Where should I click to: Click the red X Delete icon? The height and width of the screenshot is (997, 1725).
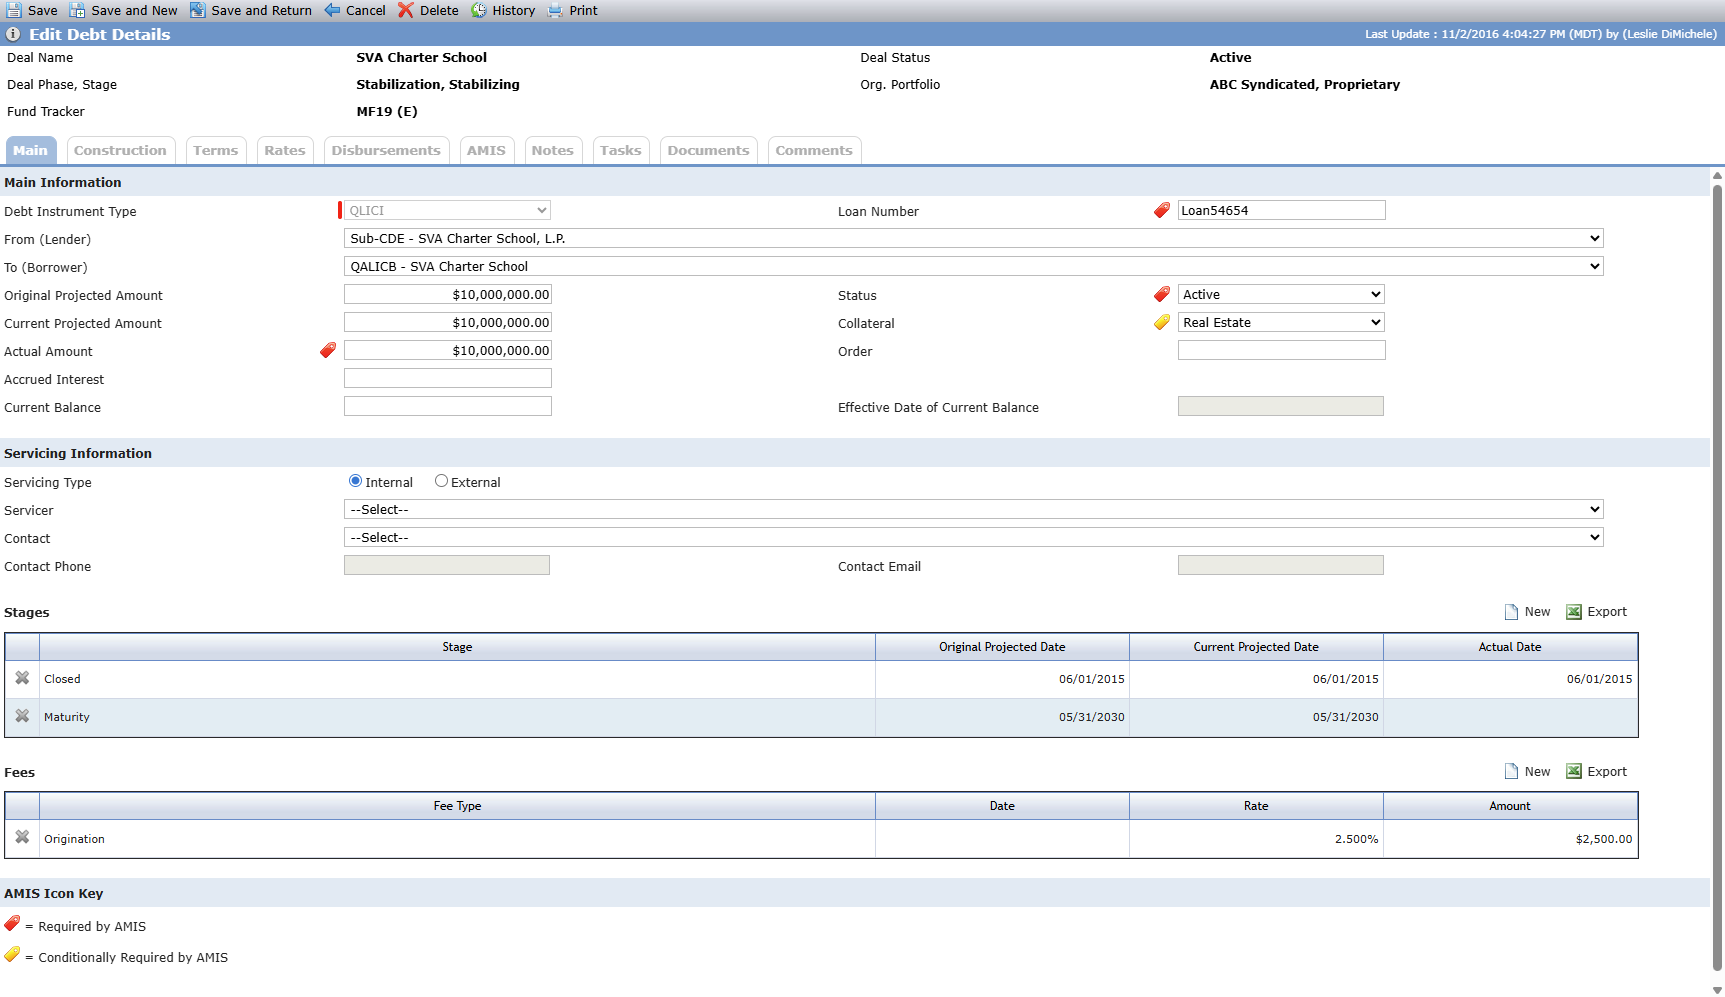coord(406,10)
